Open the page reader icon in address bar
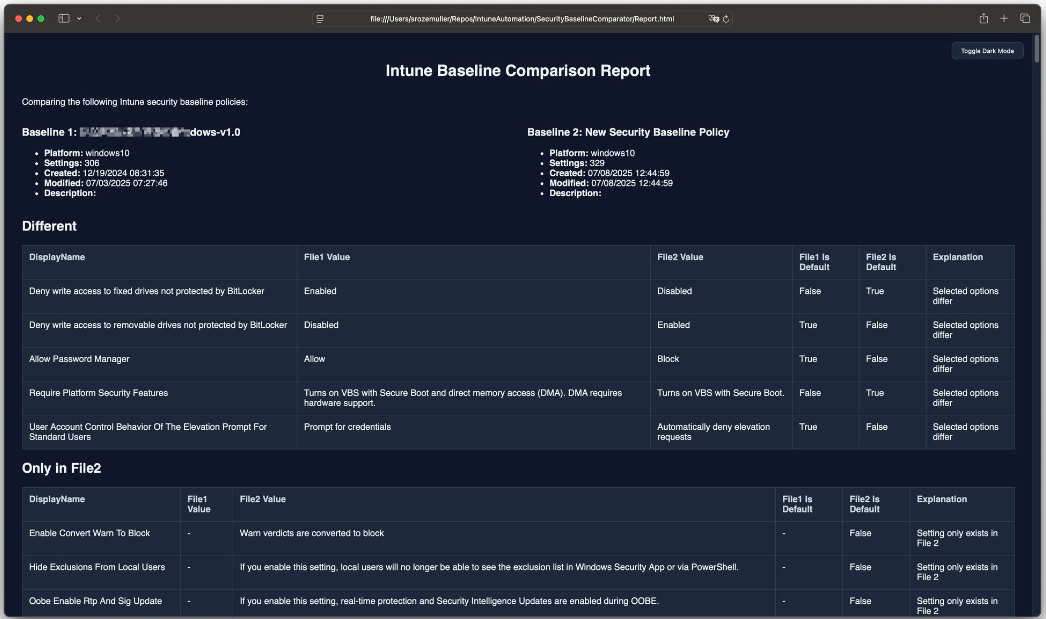Image resolution: width=1046 pixels, height=619 pixels. (320, 18)
